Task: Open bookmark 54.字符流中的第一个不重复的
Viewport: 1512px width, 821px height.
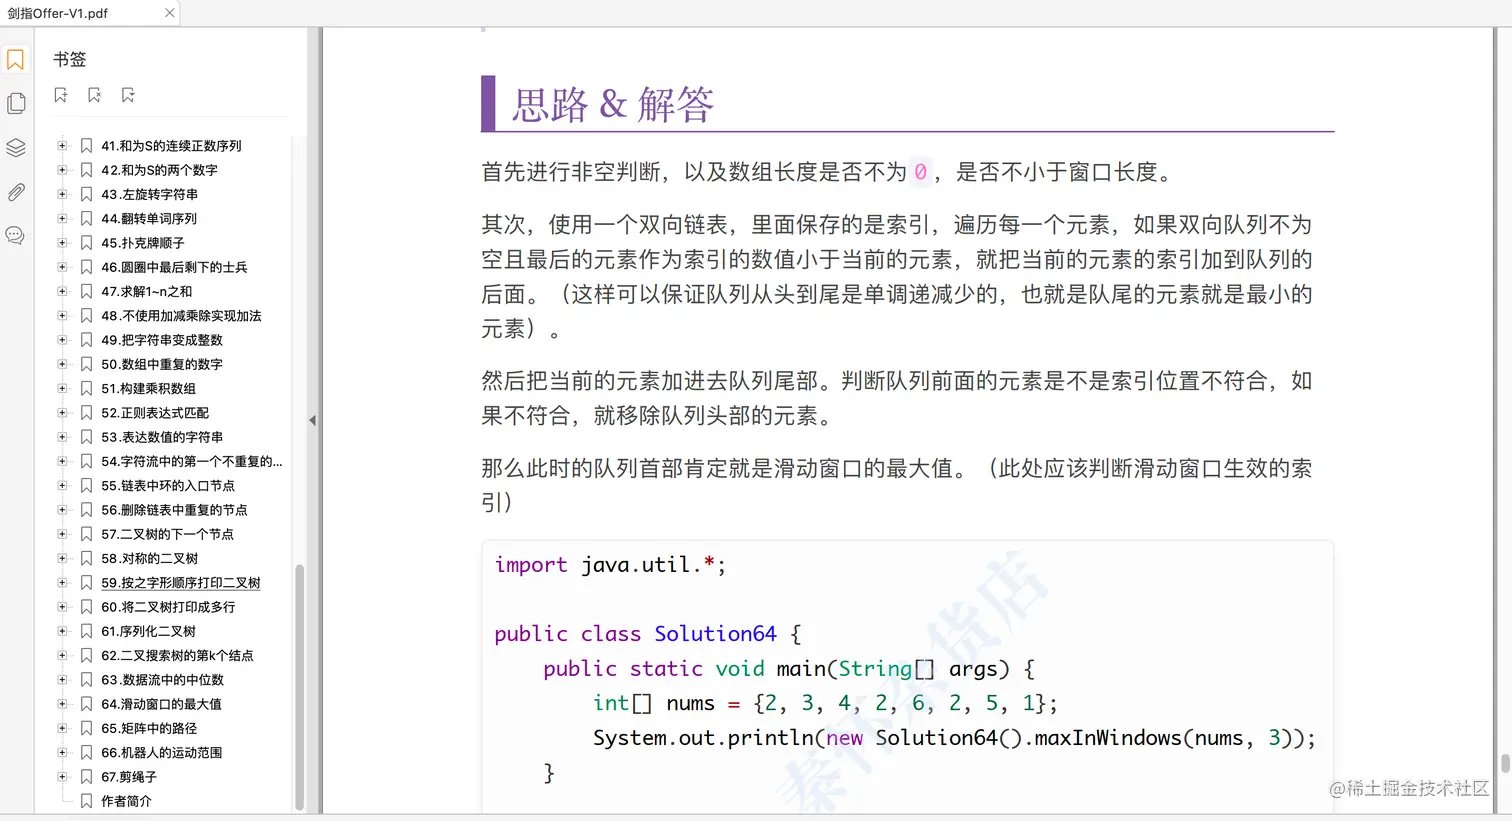Action: click(192, 461)
